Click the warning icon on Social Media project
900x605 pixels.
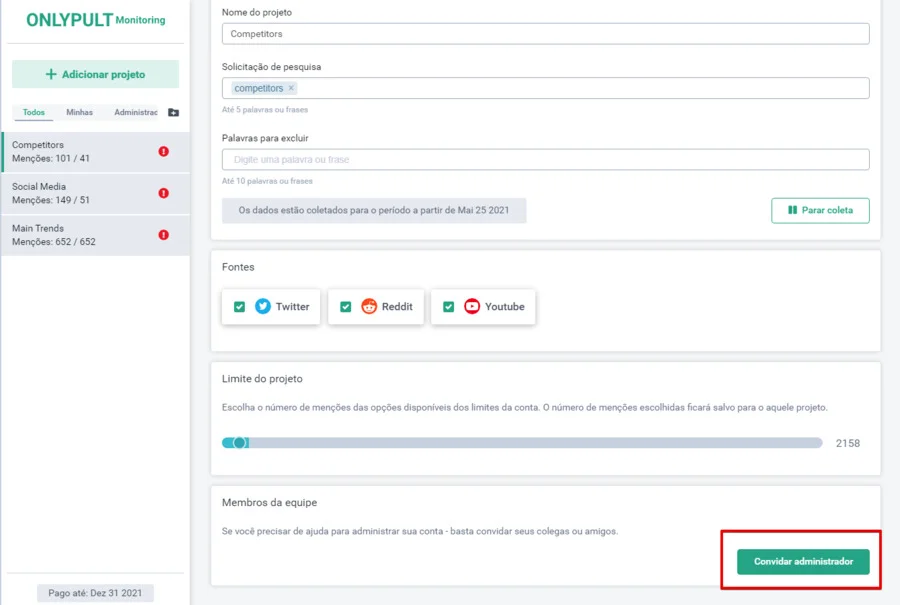(163, 193)
